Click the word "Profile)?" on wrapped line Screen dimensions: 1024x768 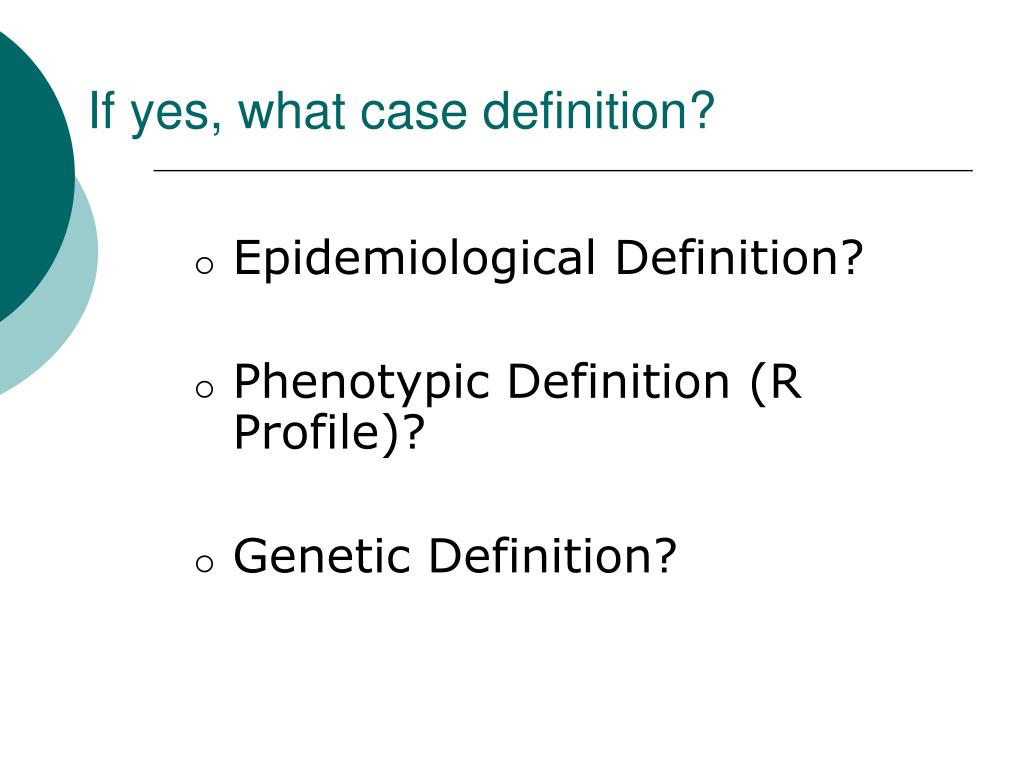click(x=330, y=432)
